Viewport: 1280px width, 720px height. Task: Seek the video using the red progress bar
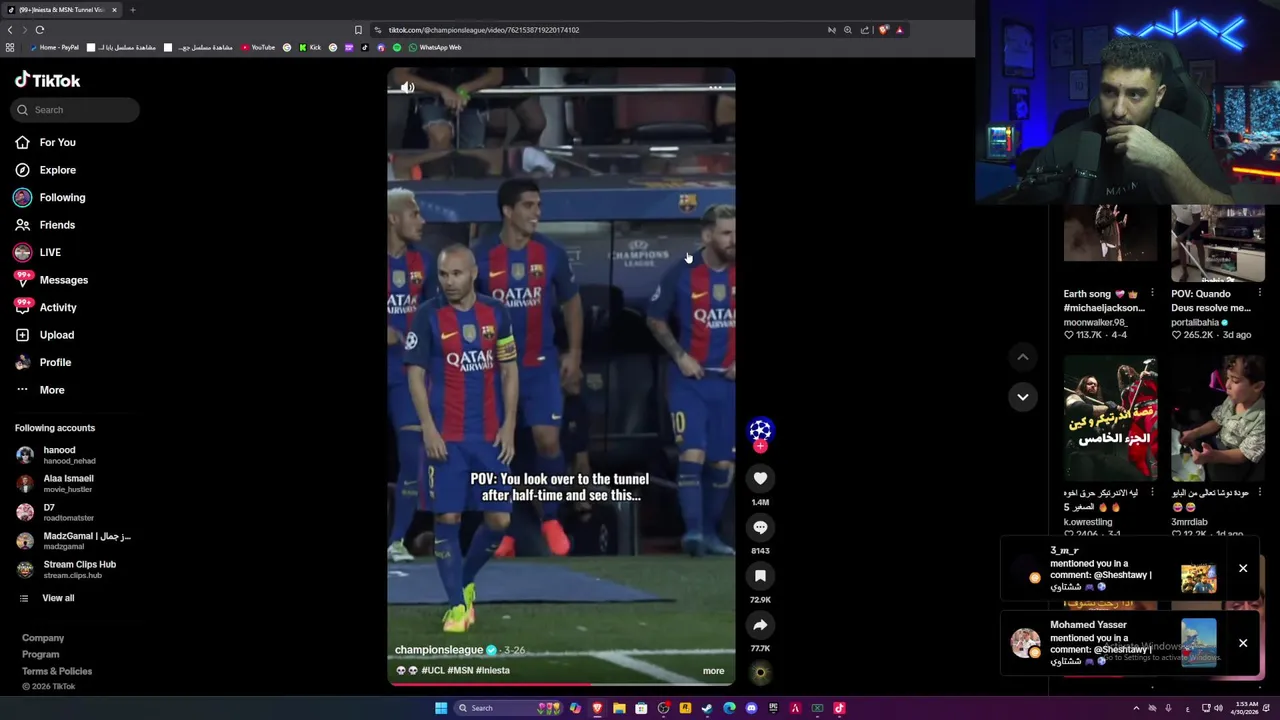tap(561, 685)
